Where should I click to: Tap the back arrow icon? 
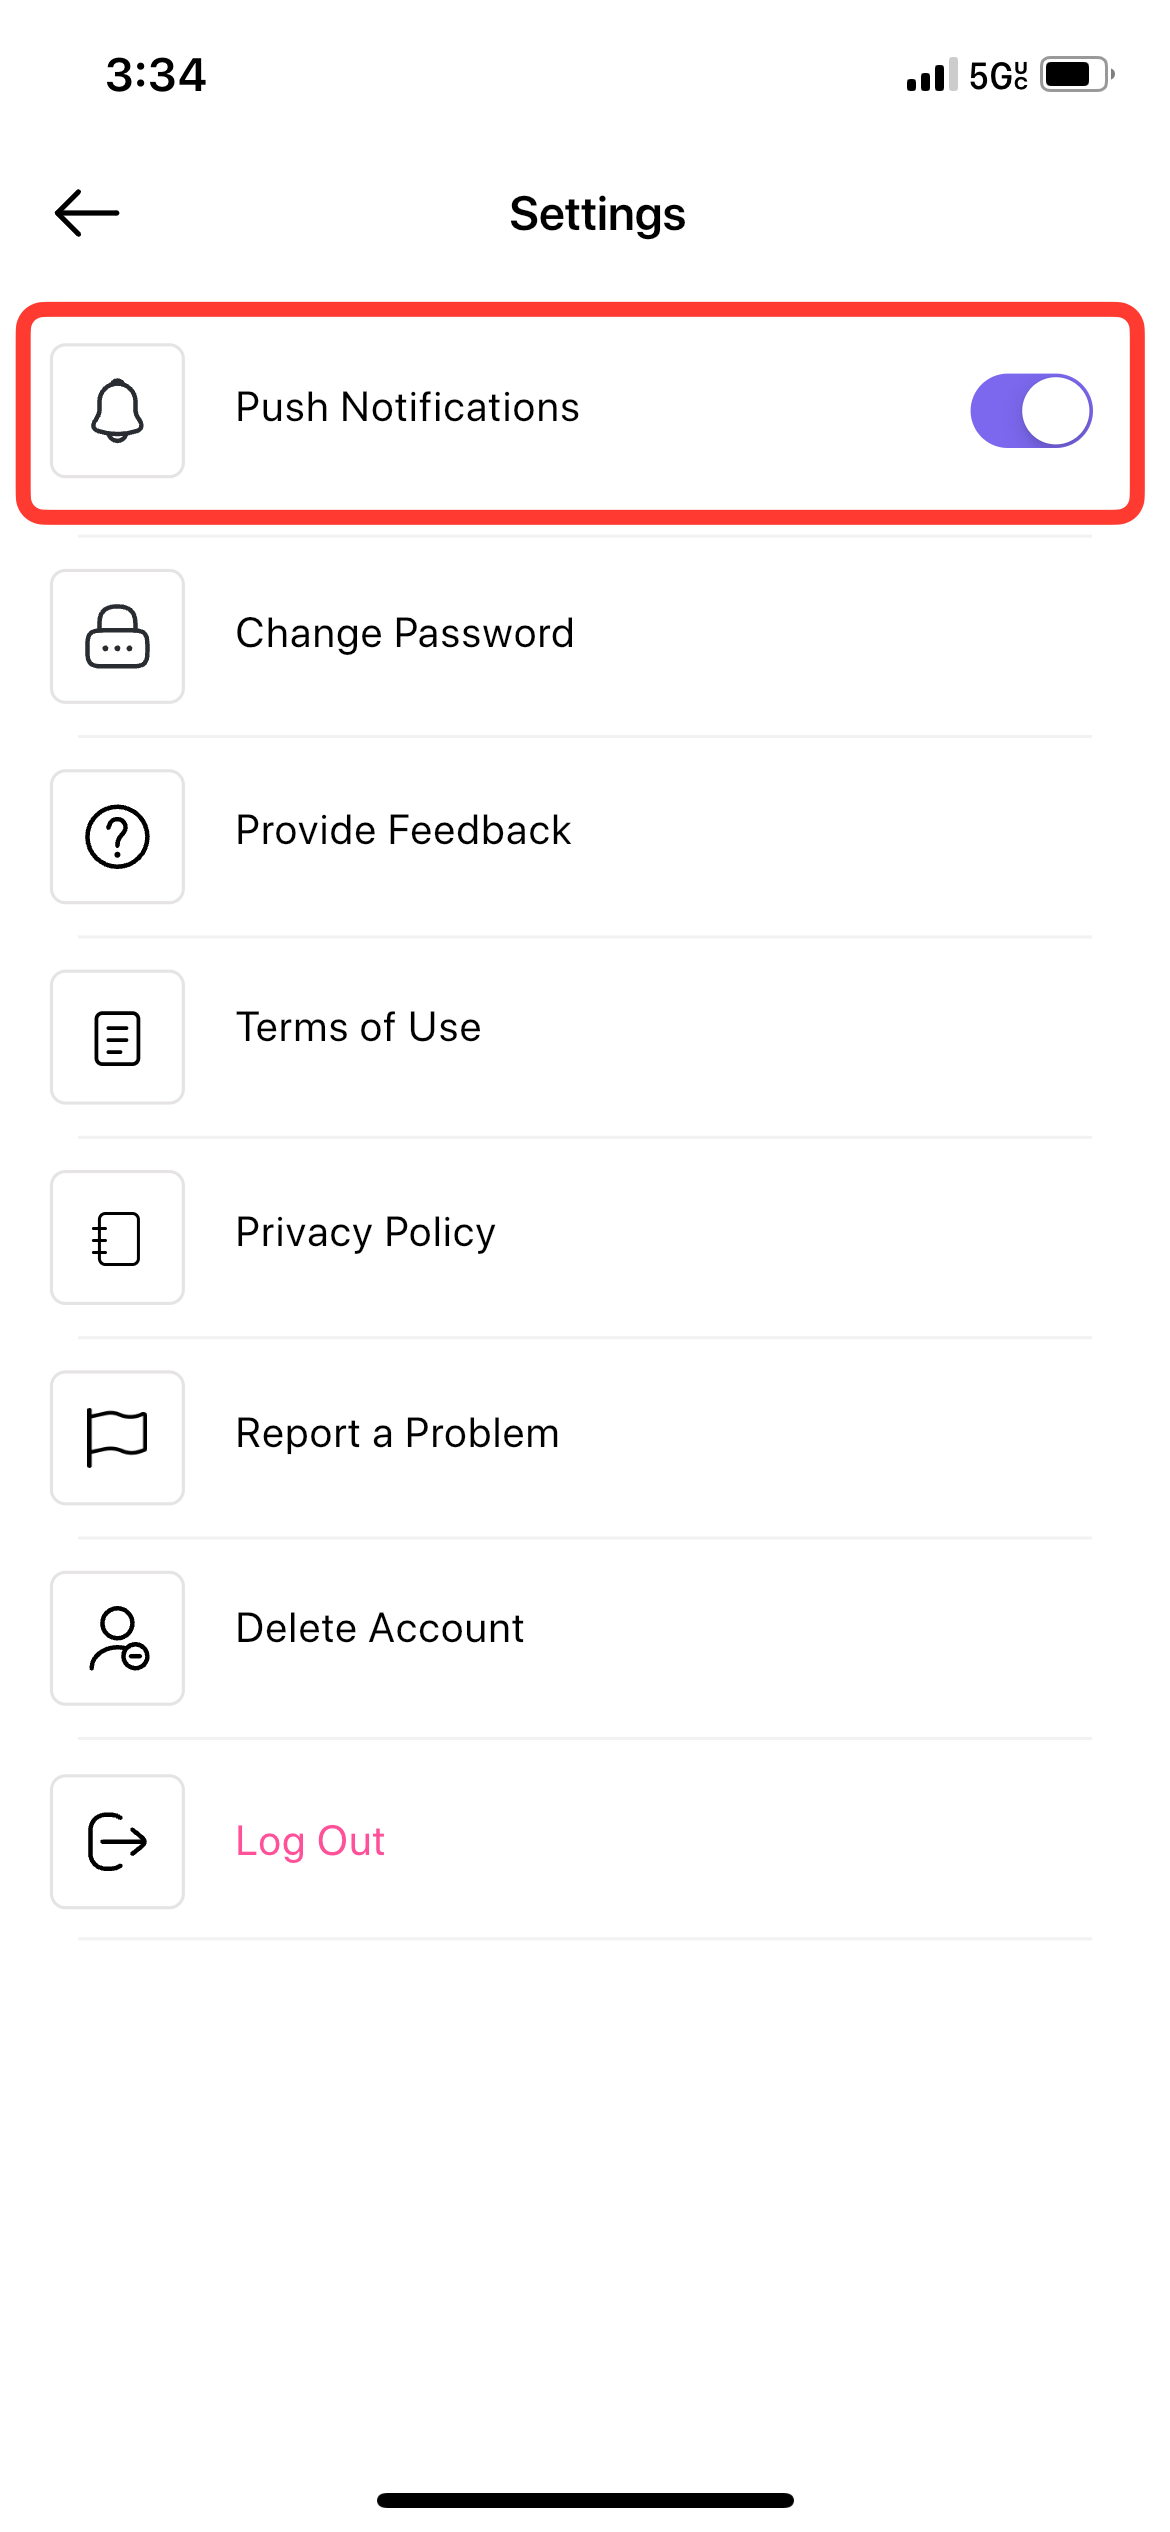(87, 213)
